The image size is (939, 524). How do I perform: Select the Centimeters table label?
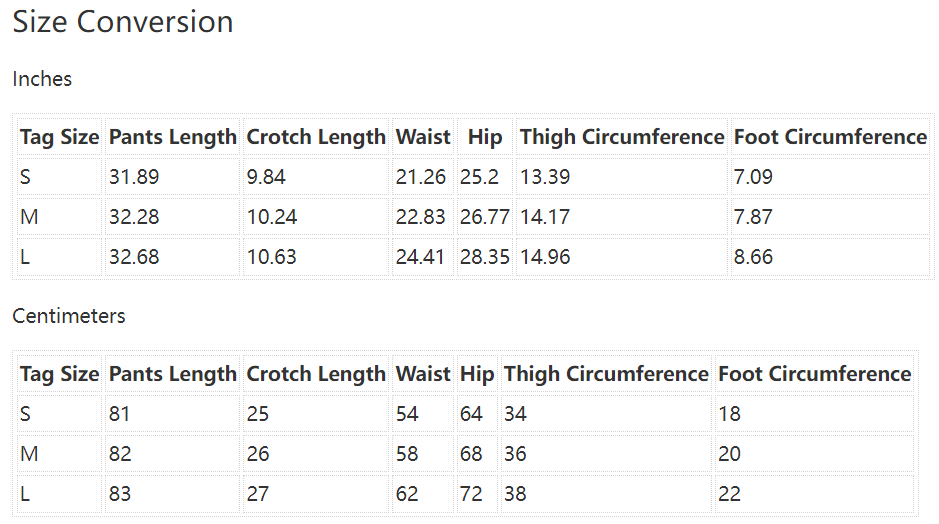tap(69, 316)
